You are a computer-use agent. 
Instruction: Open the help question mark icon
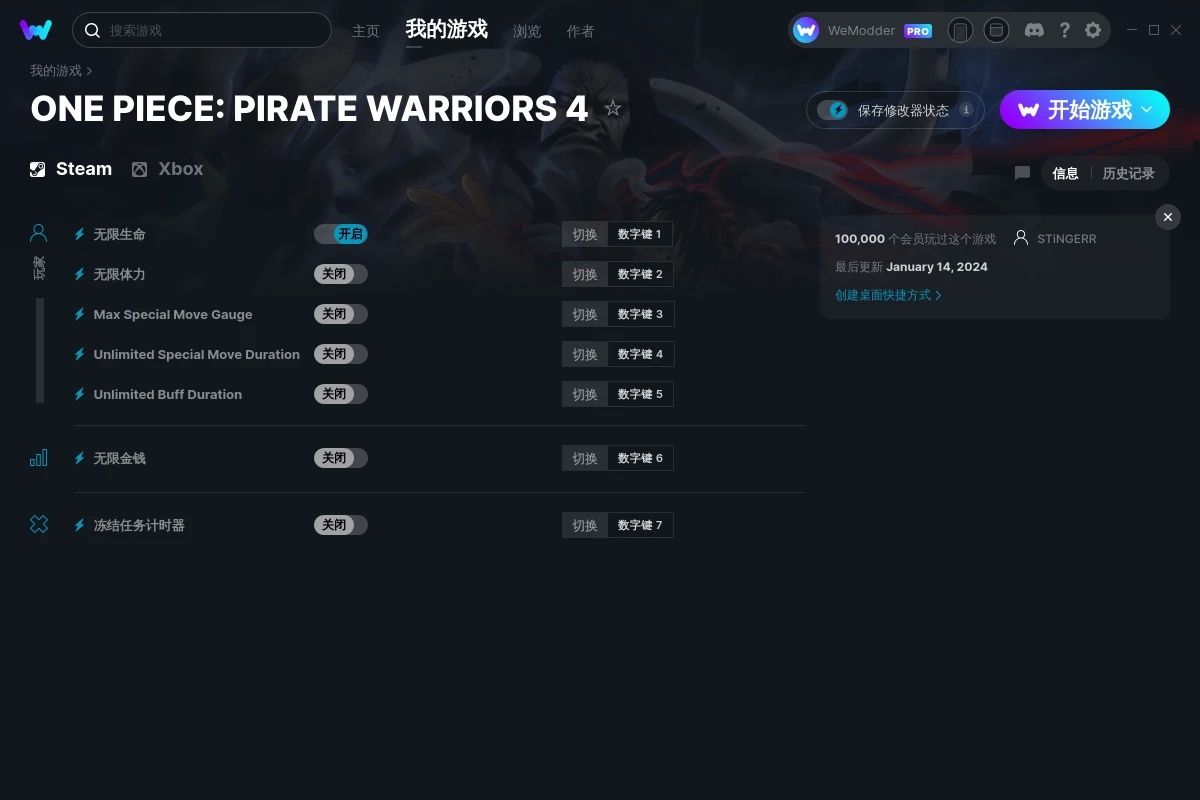(x=1064, y=30)
